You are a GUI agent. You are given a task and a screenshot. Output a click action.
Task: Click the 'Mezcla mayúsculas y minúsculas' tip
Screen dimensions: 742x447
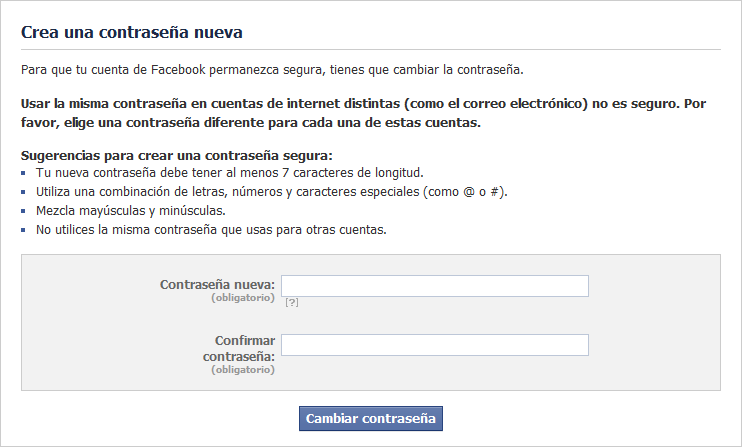pyautogui.click(x=131, y=211)
